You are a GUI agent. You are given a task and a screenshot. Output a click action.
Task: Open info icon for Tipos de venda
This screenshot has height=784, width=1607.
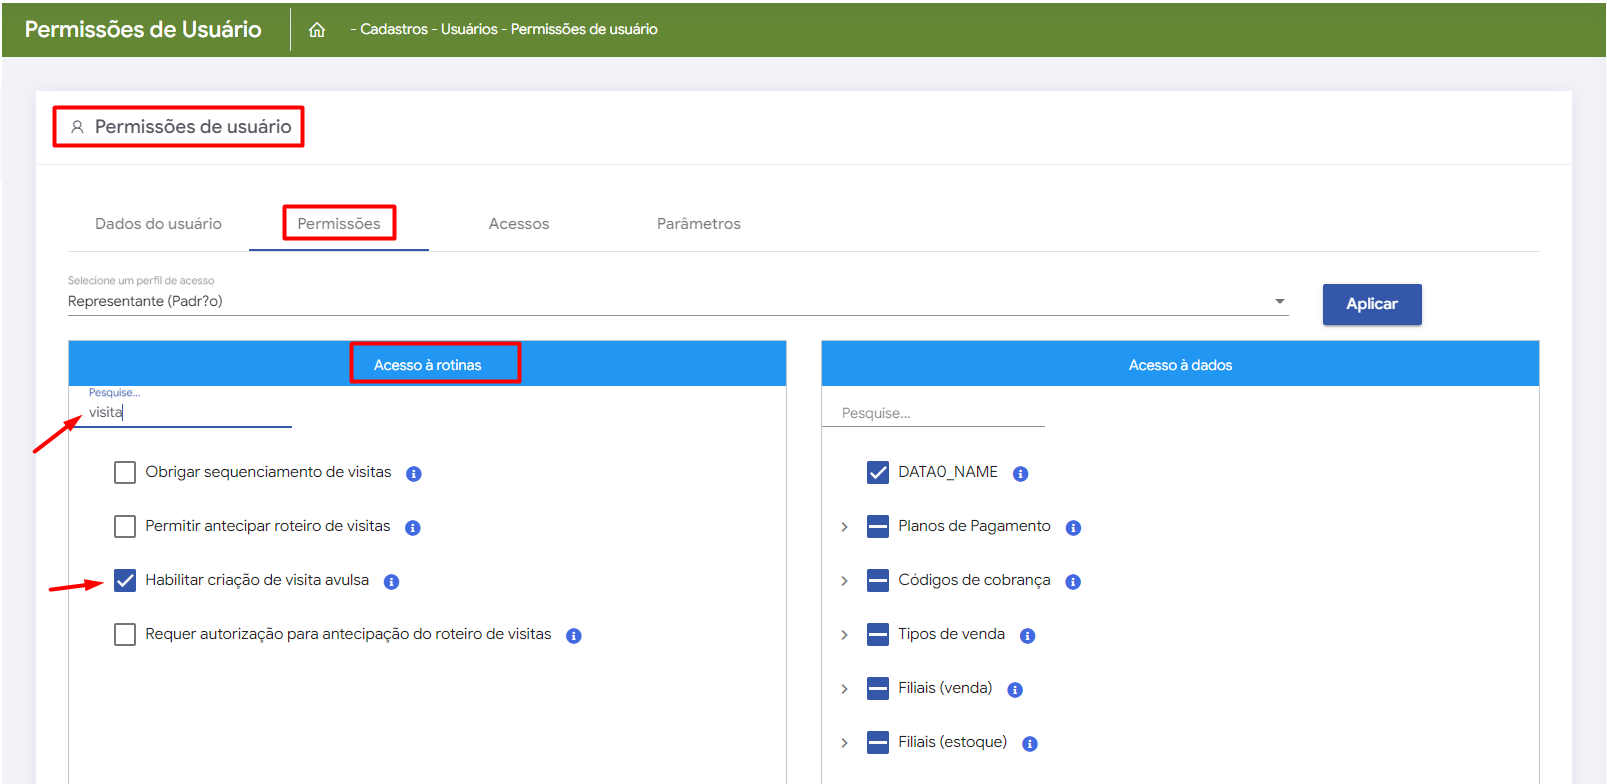point(1027,636)
